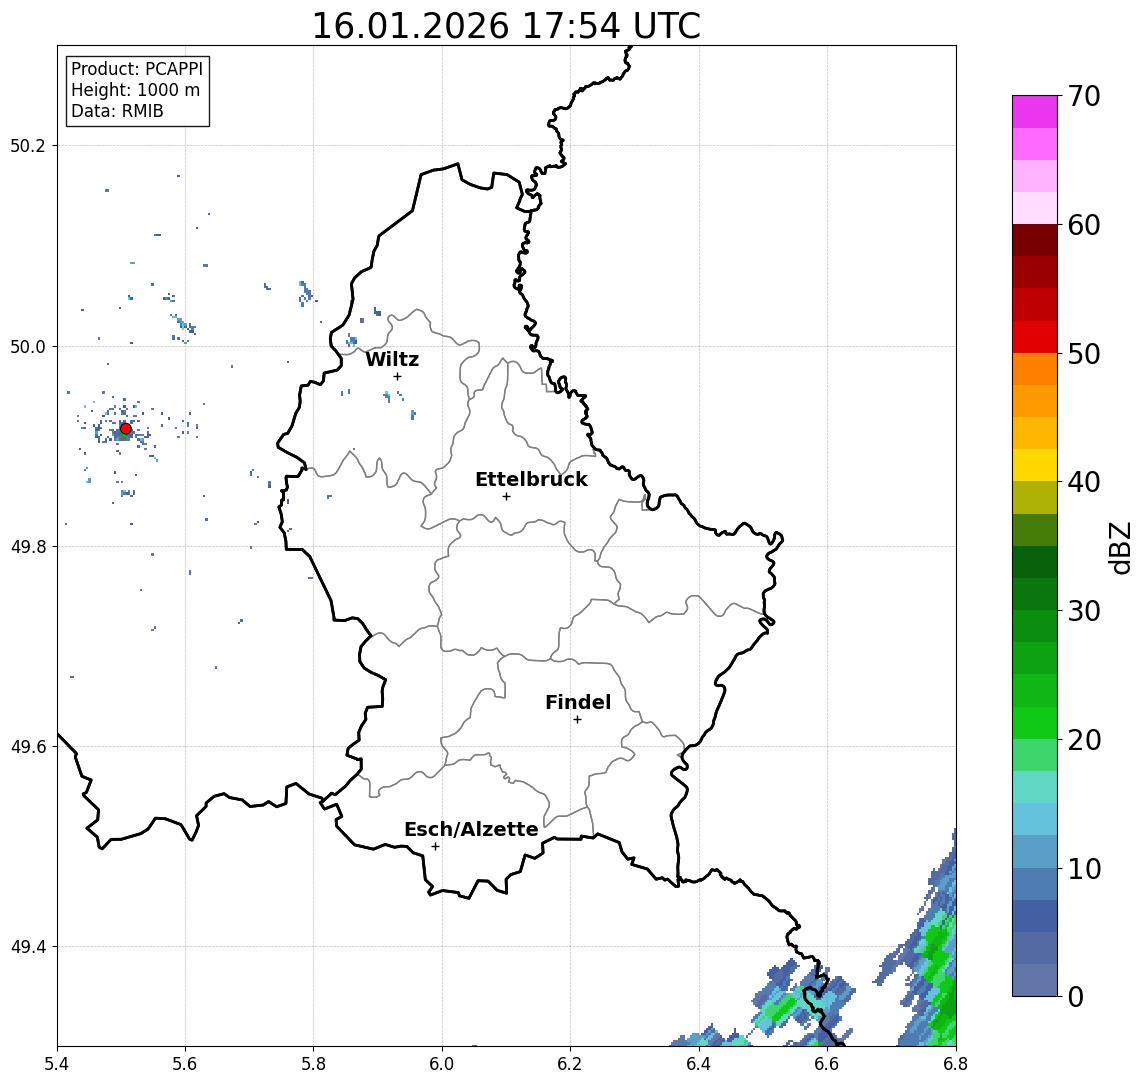
Task: Click the 60 tick on colorbar
Action: point(1084,225)
